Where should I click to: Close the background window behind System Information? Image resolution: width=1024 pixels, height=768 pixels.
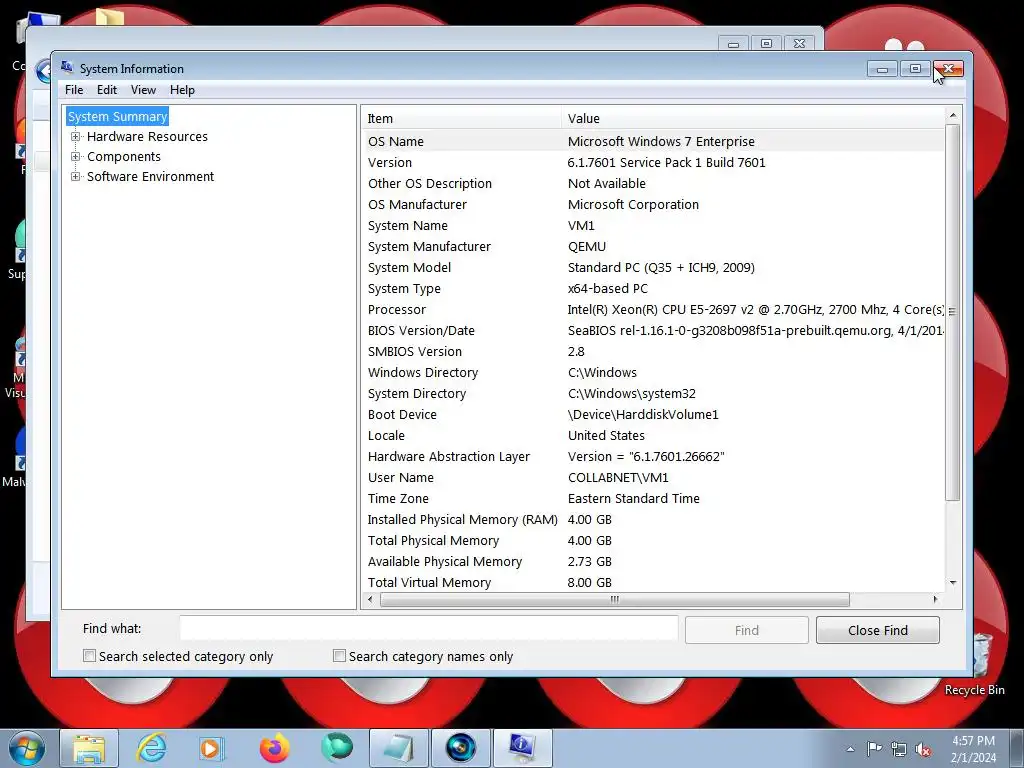coord(799,43)
